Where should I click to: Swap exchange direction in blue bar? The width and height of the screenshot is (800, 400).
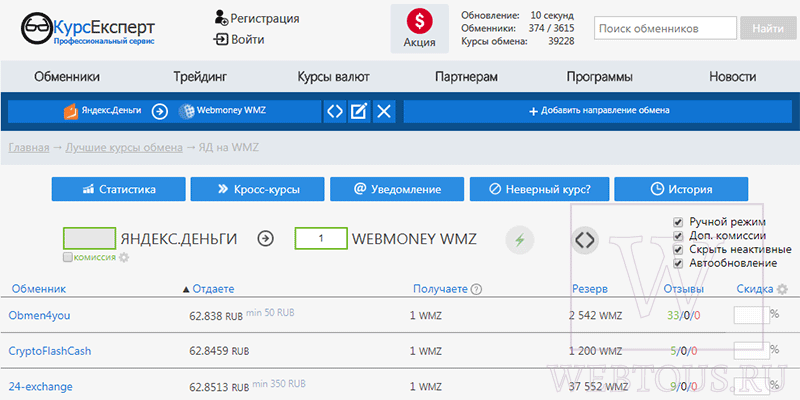coord(335,111)
